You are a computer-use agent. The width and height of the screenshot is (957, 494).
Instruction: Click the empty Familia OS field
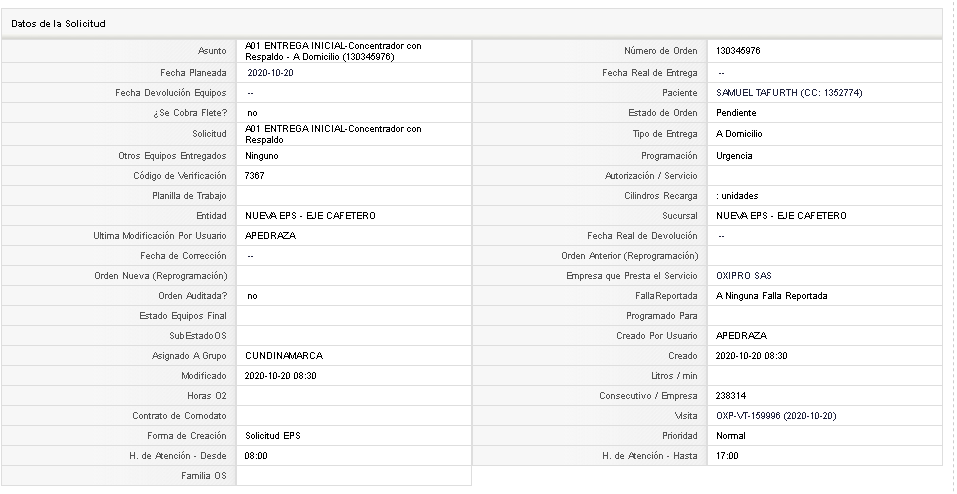354,476
